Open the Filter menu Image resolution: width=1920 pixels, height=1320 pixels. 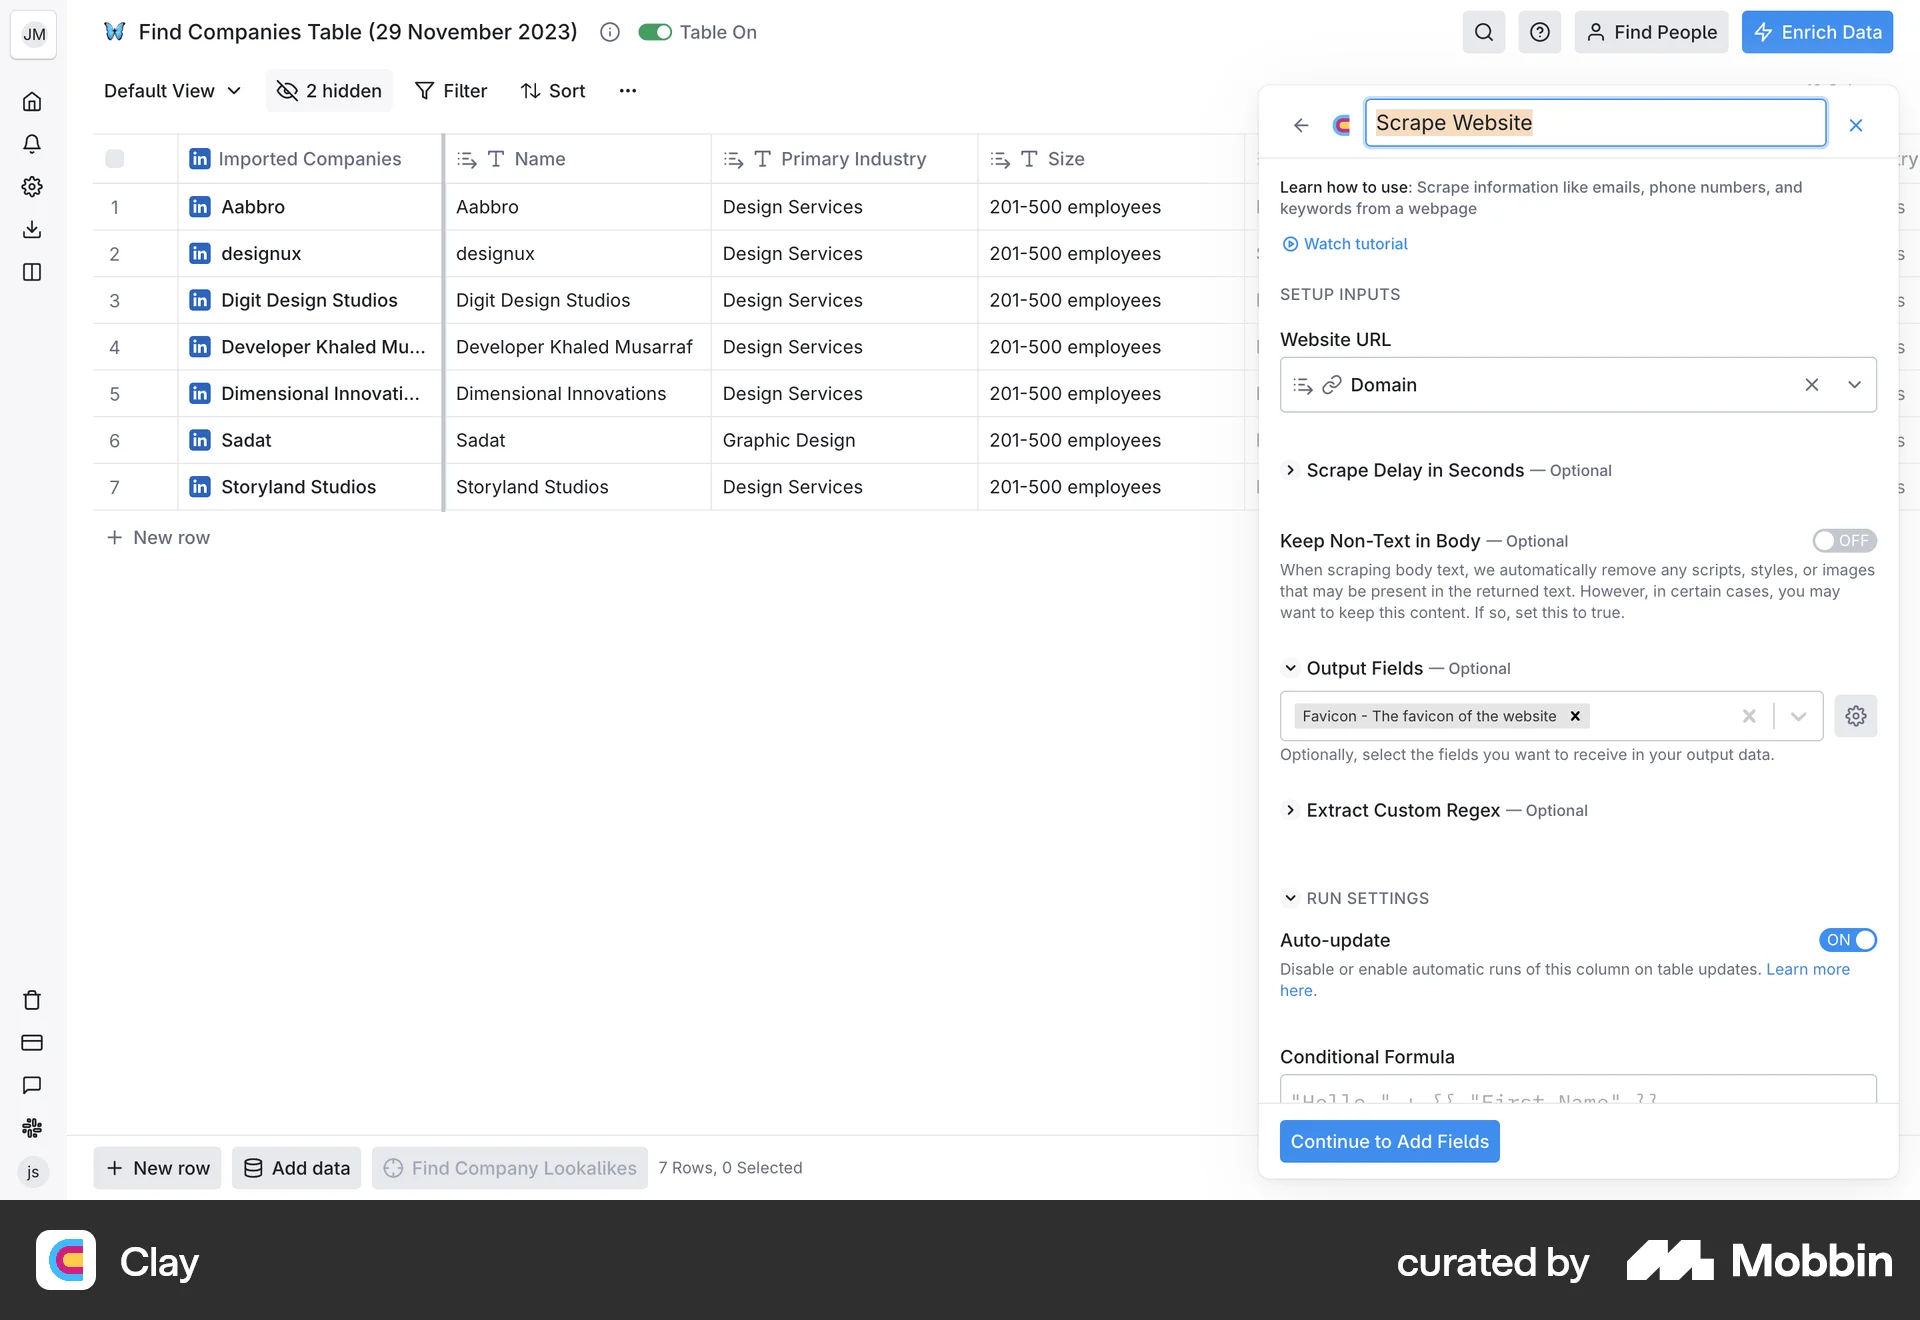(451, 91)
